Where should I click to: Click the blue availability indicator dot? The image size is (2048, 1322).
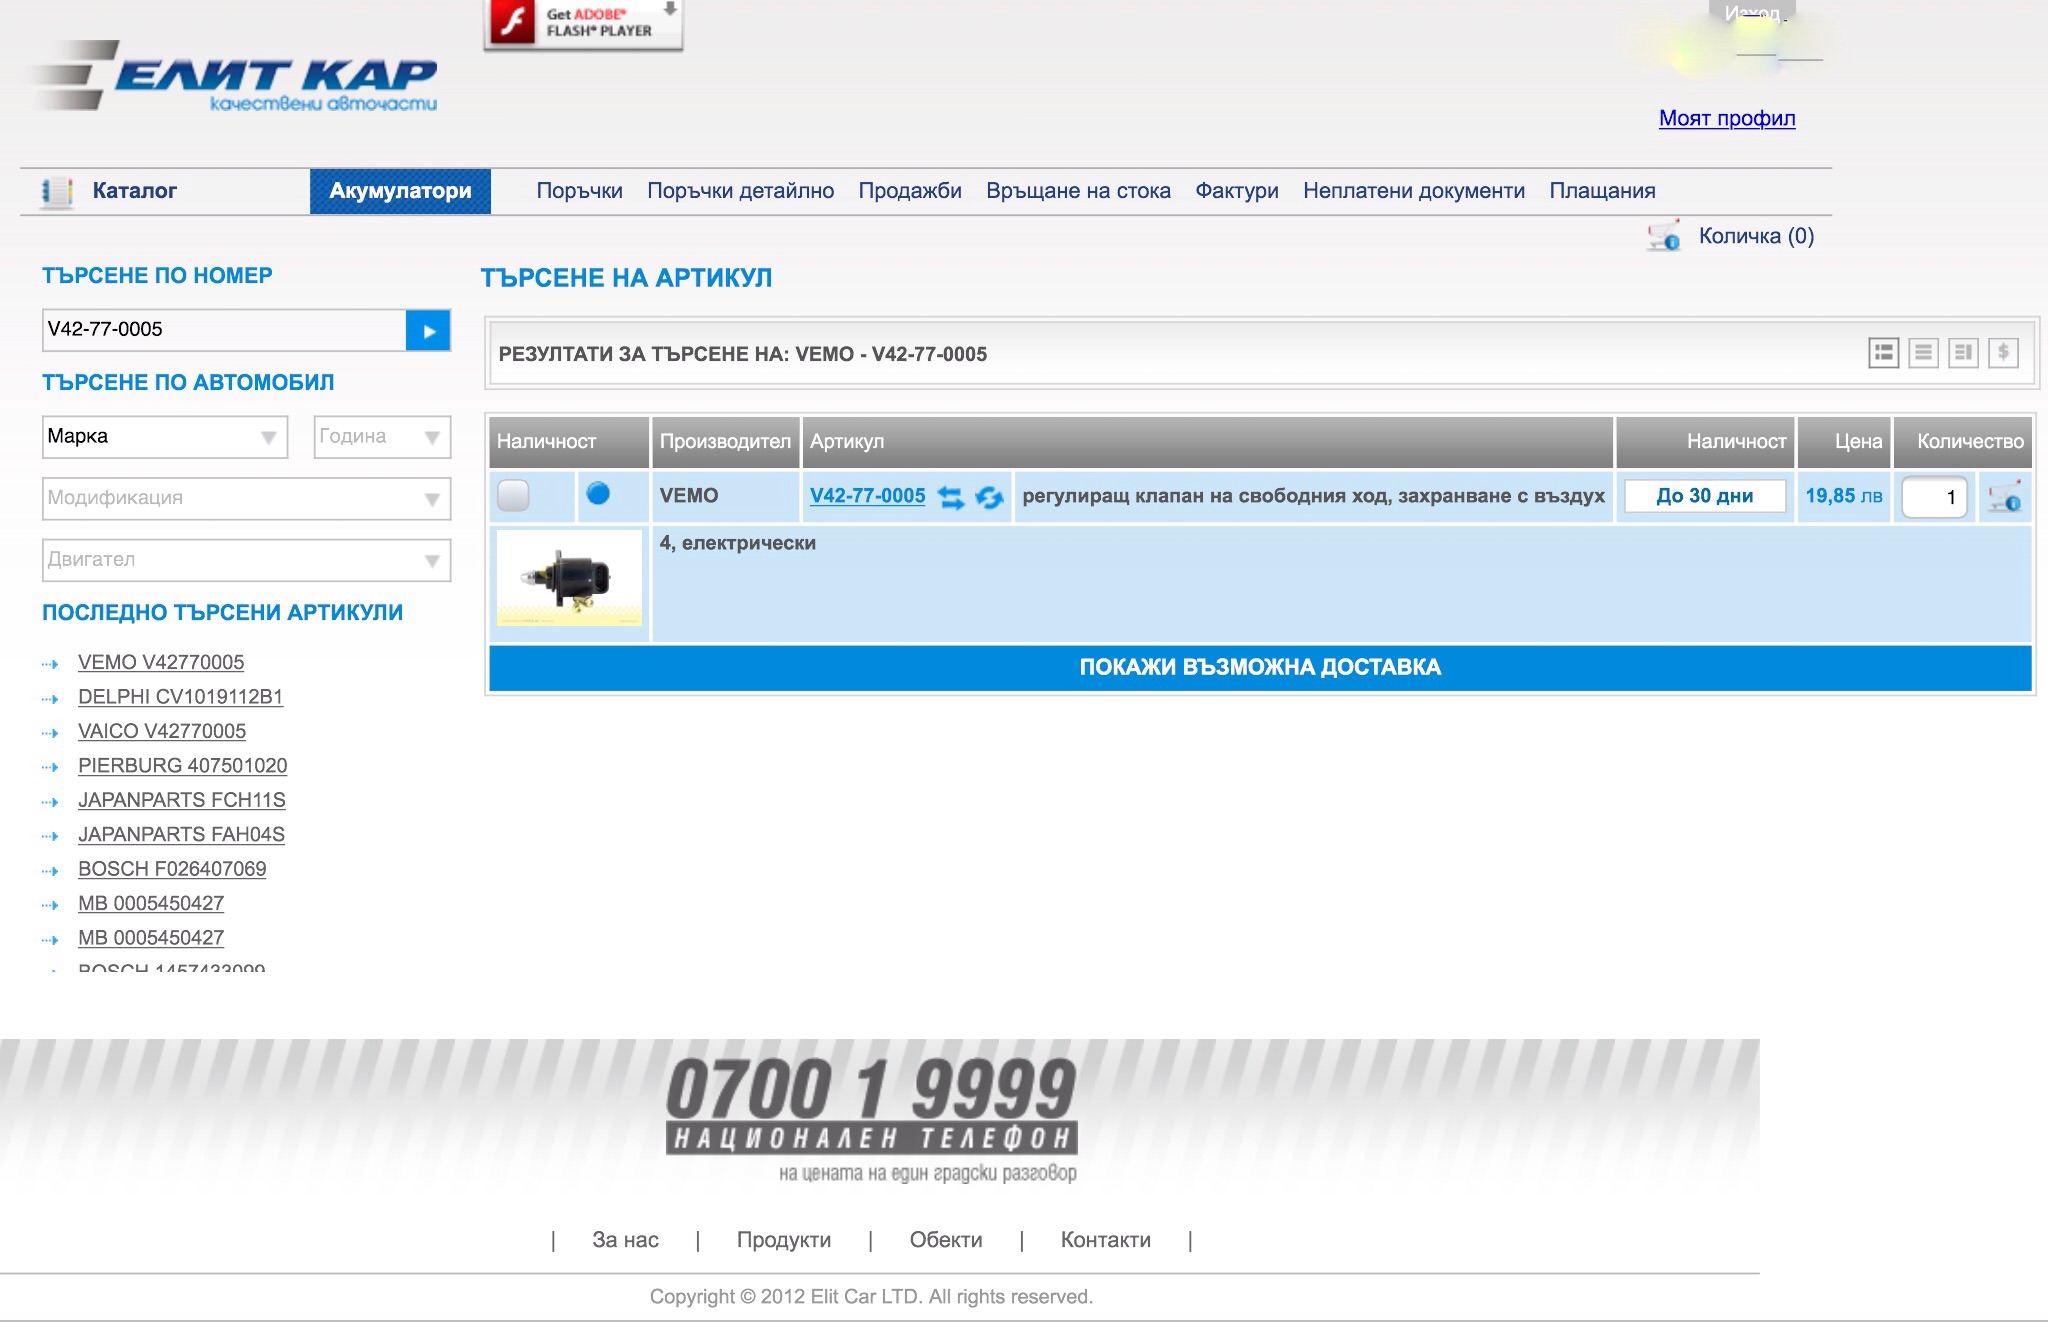(598, 493)
